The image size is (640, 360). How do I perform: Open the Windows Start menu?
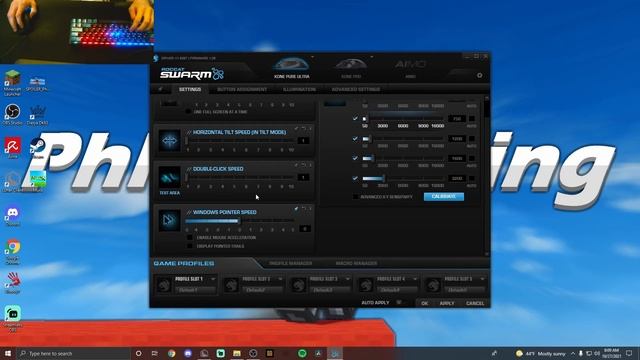click(8, 353)
